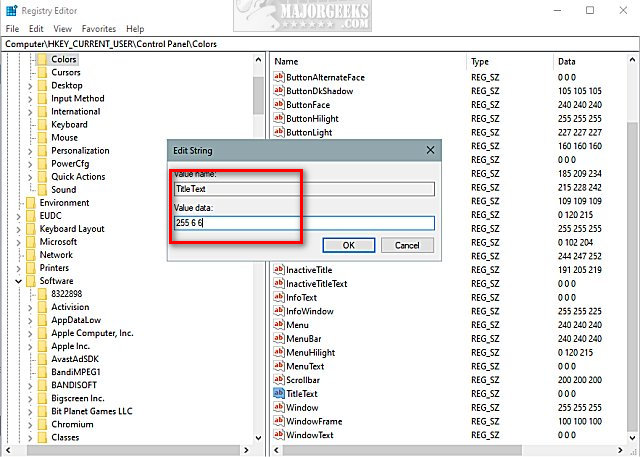Select the Bit Planet Games LLC key
Viewport: 640px width, 457px height.
(x=92, y=411)
